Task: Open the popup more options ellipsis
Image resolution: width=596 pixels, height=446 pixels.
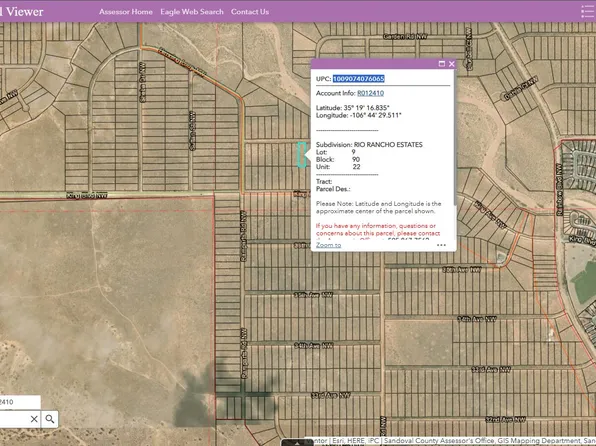Action: [441, 245]
